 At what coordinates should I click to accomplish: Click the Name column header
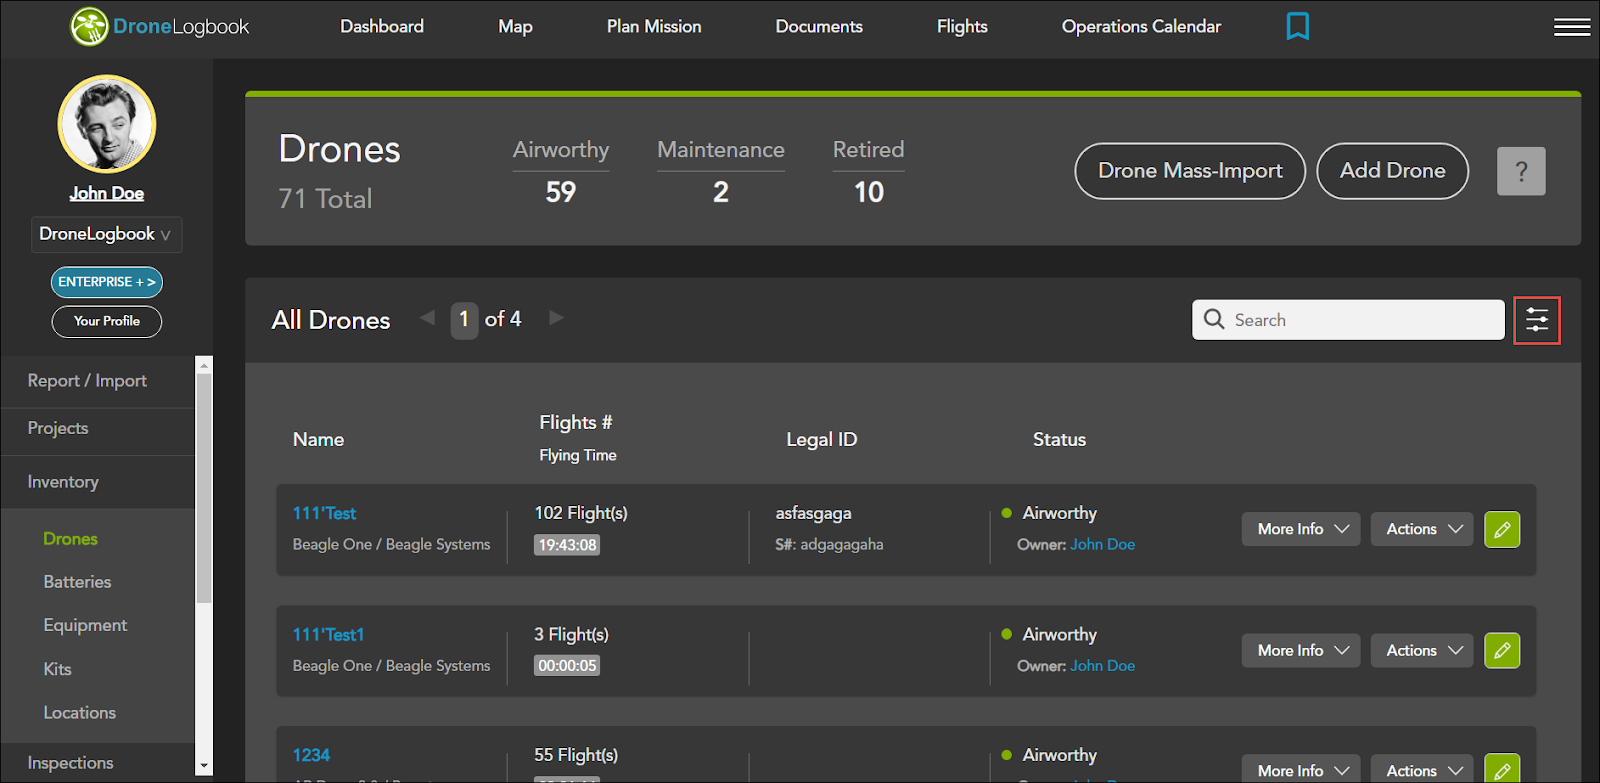(x=318, y=440)
